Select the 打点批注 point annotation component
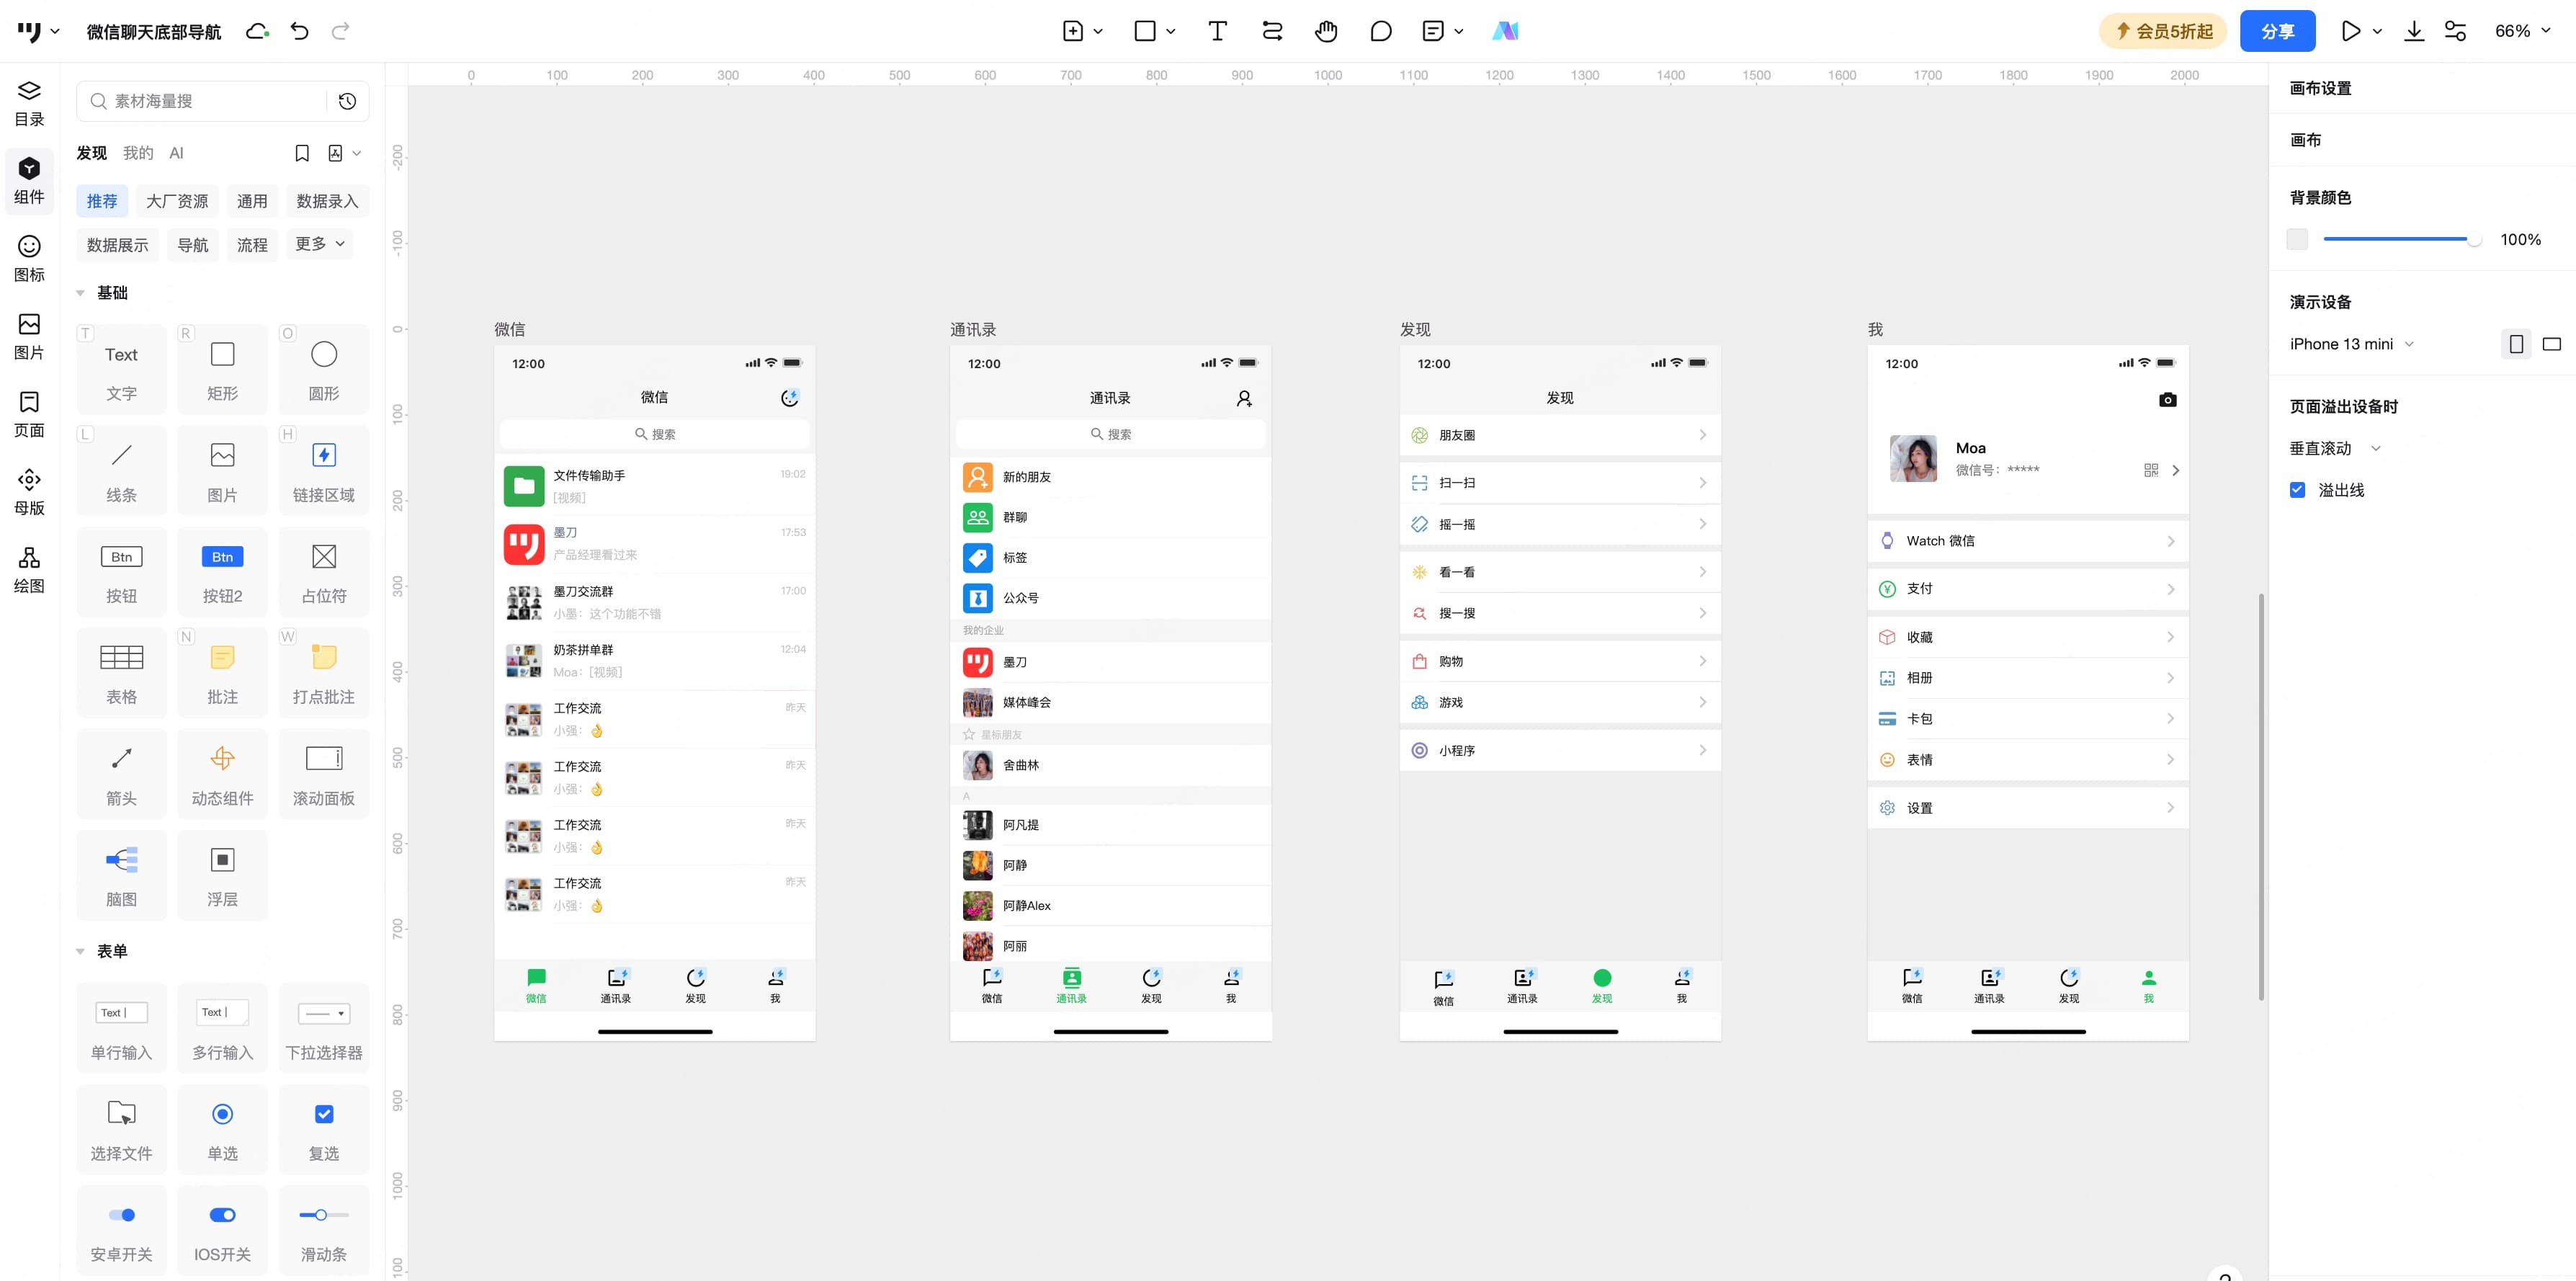The image size is (2576, 1281). coord(323,672)
